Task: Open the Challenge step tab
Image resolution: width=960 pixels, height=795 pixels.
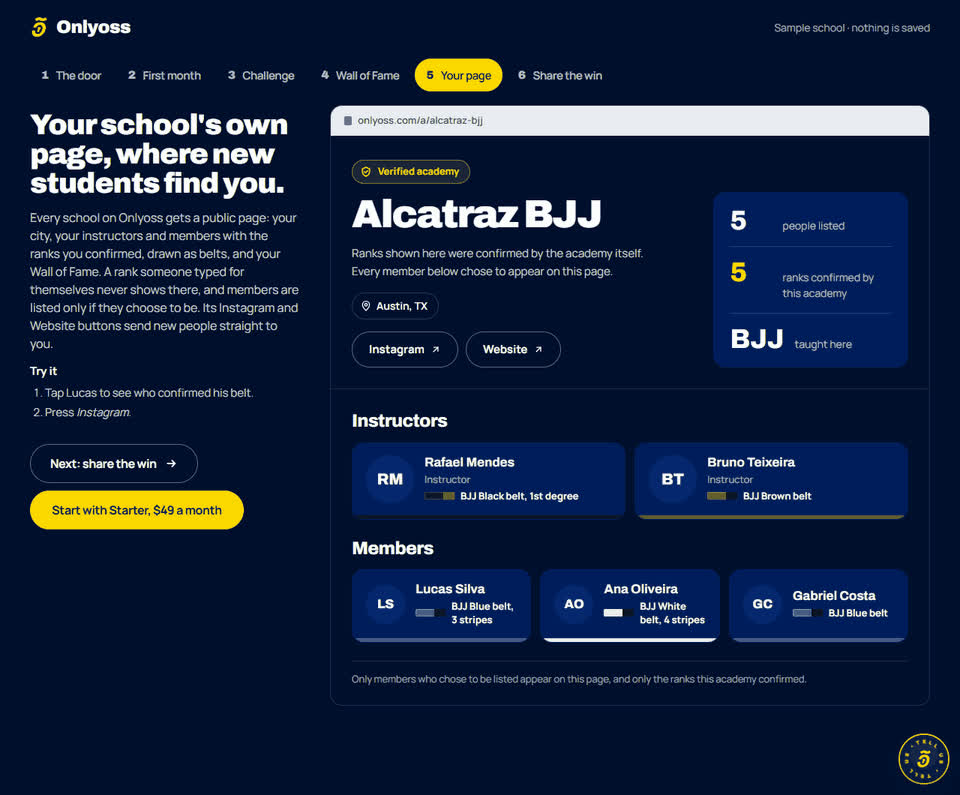Action: pos(261,75)
